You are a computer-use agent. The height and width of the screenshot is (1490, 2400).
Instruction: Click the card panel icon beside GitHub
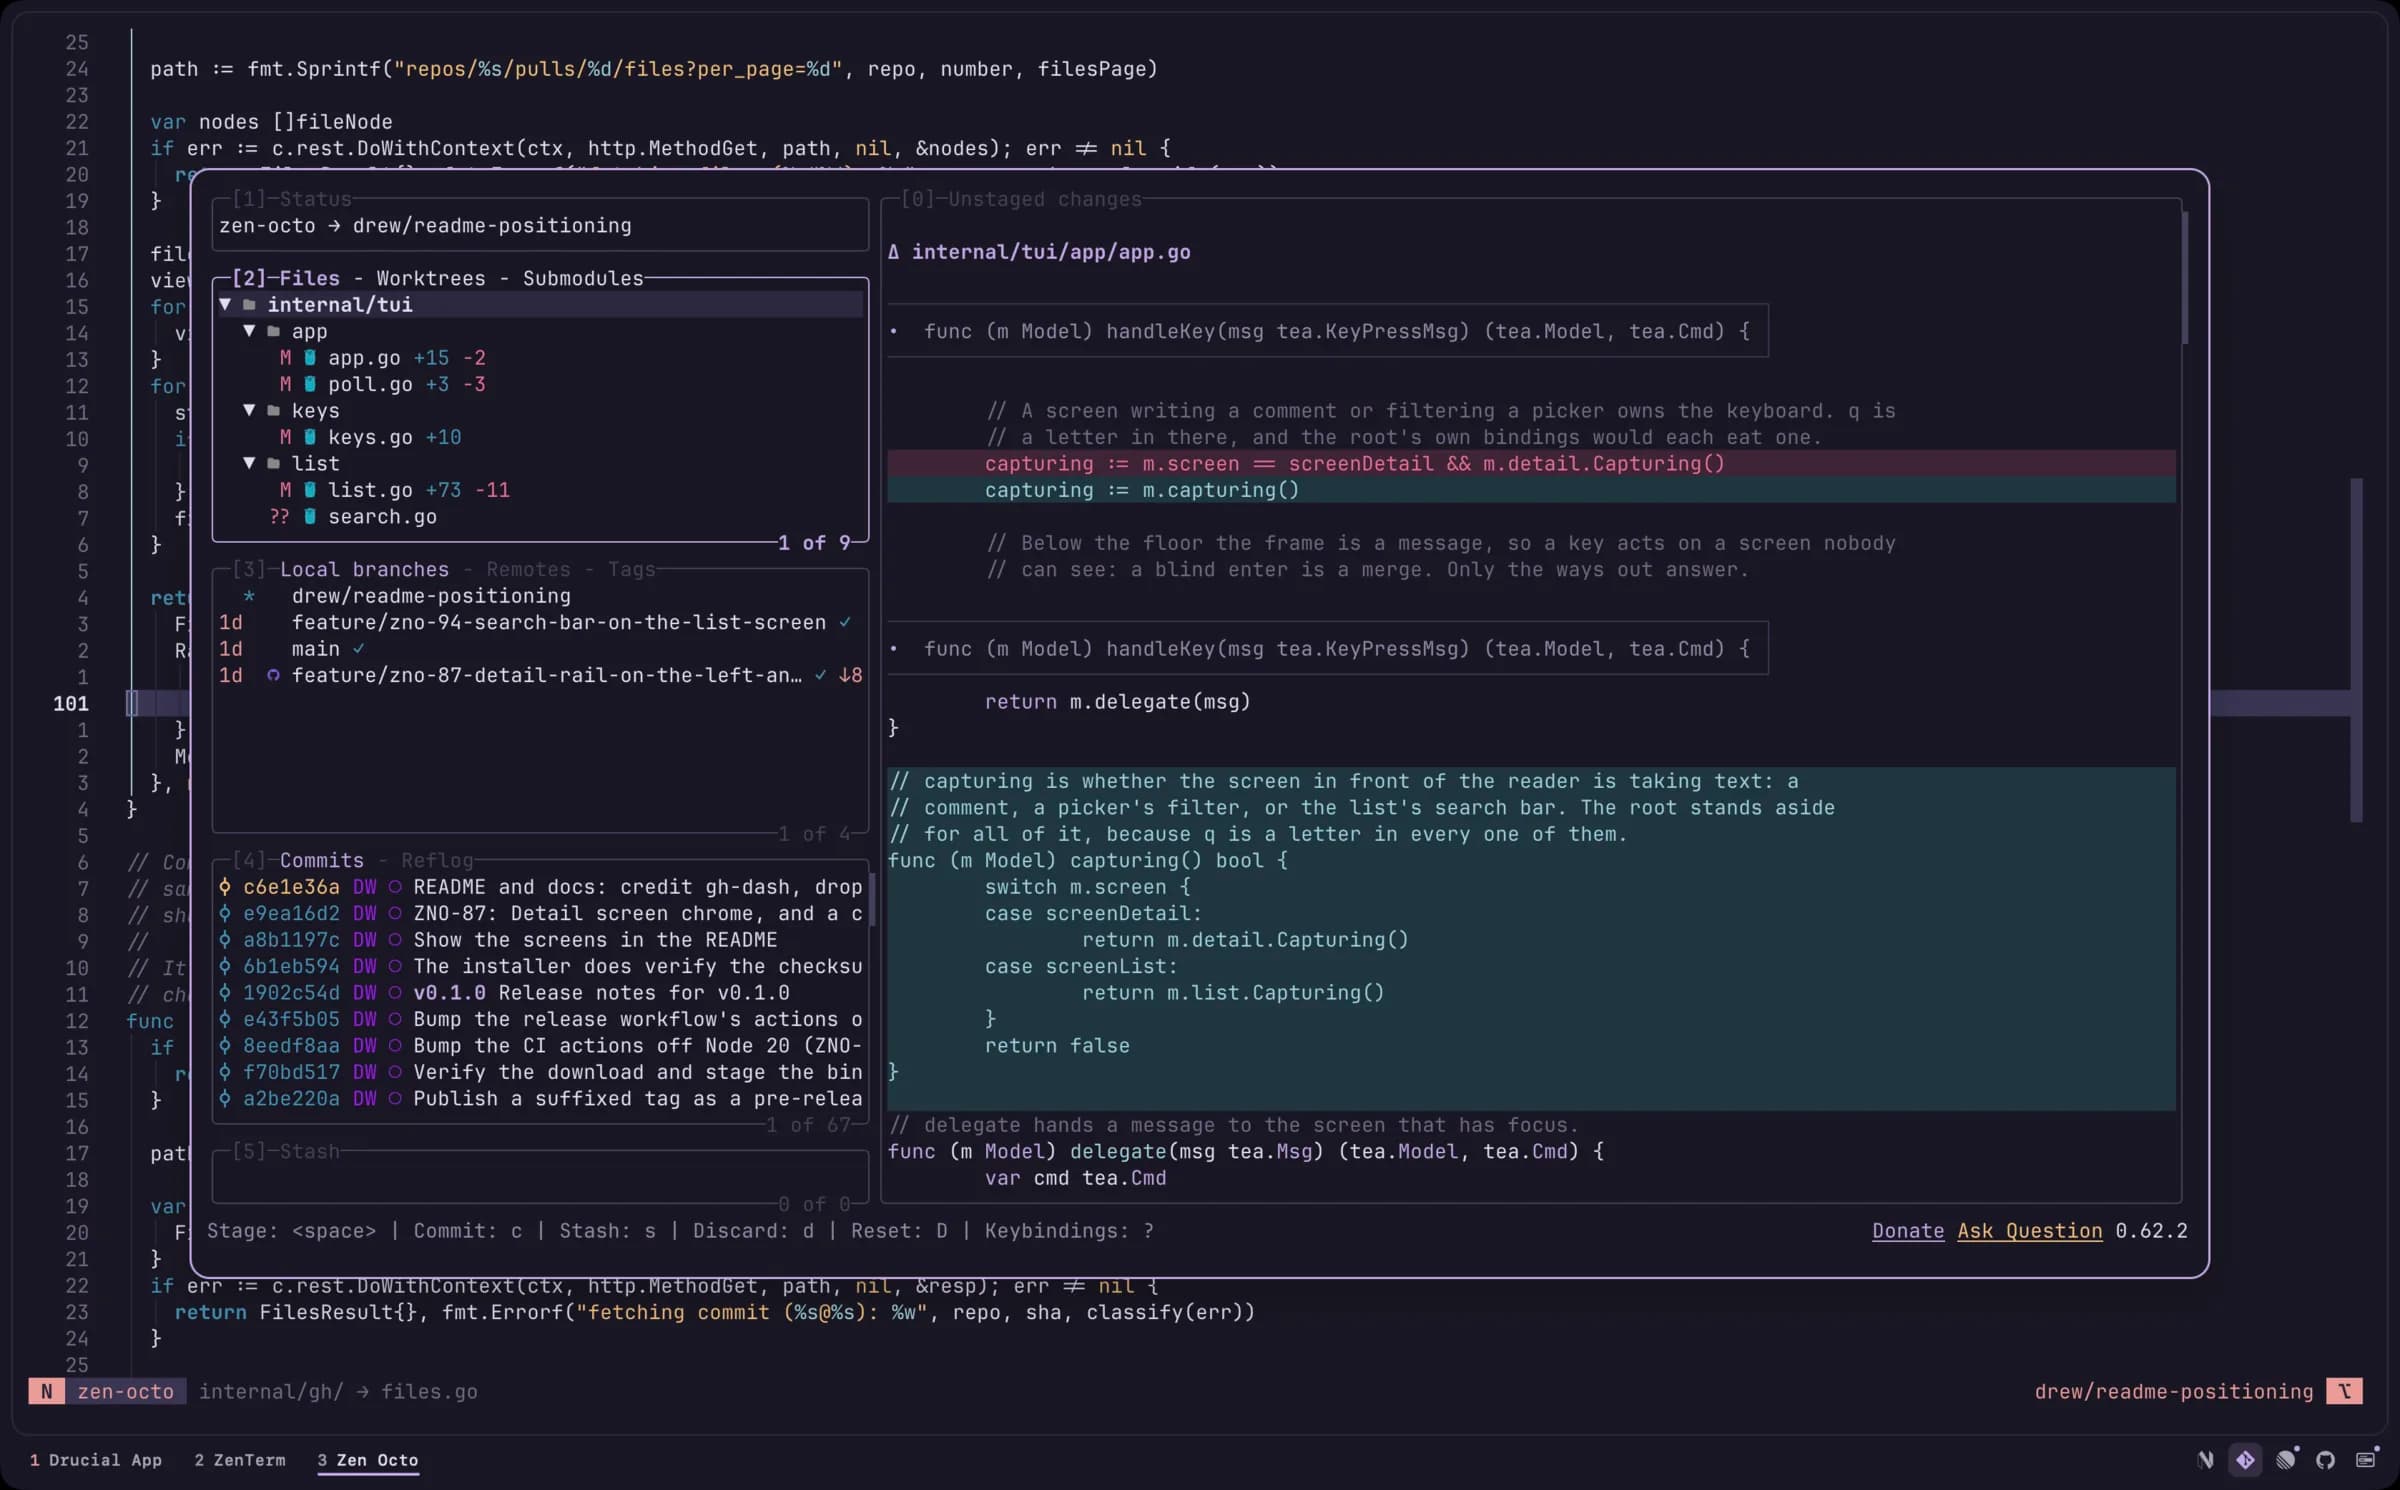[2366, 1460]
